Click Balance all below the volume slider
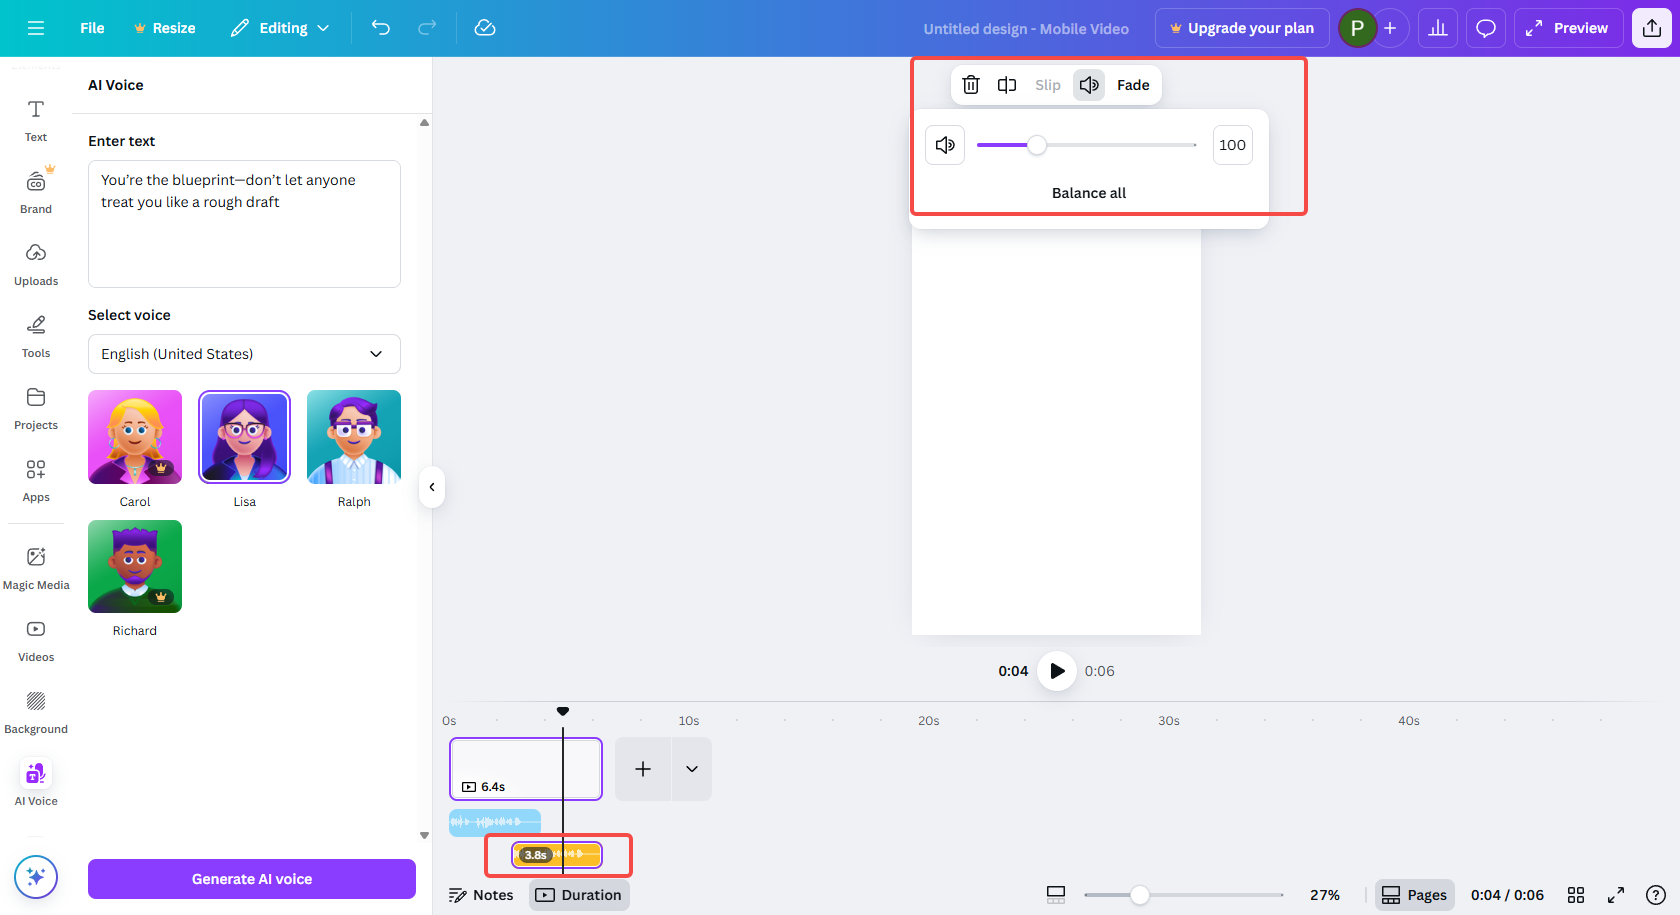The image size is (1680, 915). tap(1088, 192)
